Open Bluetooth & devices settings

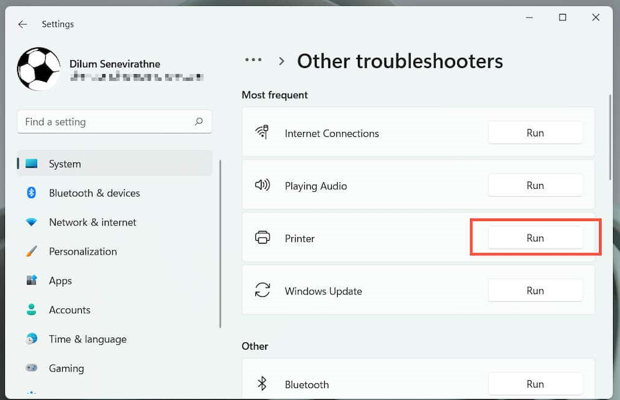tap(94, 193)
